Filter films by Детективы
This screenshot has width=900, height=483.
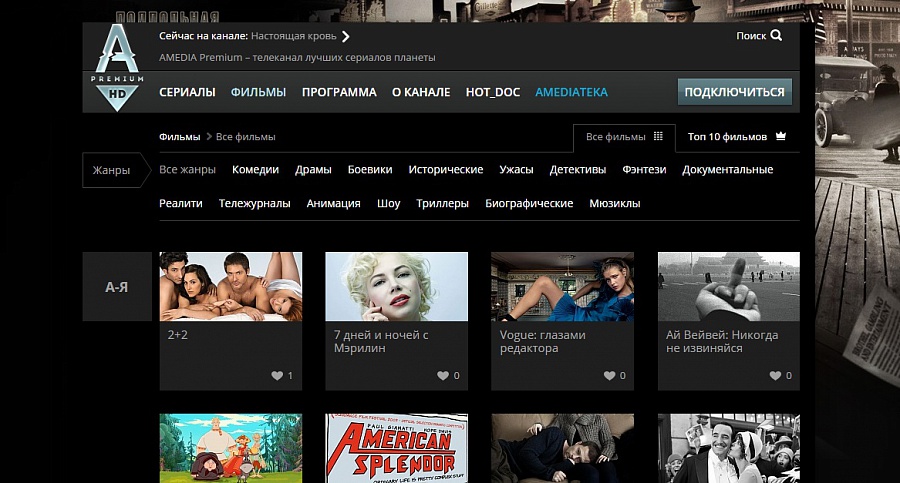point(578,169)
